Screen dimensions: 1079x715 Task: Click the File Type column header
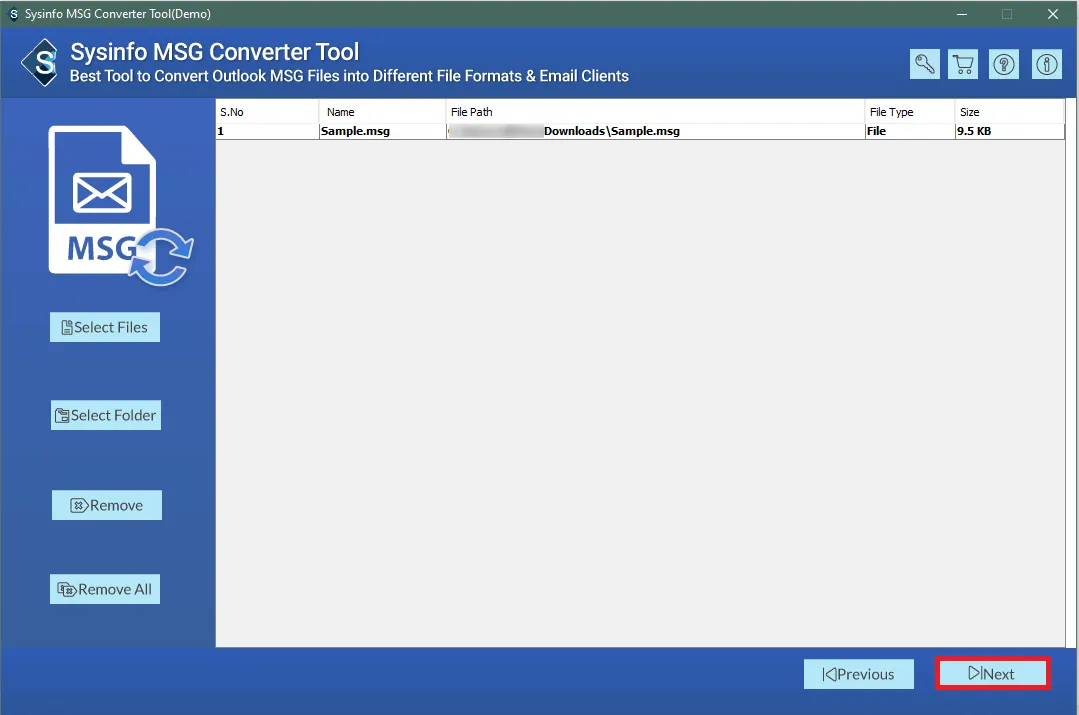(908, 112)
